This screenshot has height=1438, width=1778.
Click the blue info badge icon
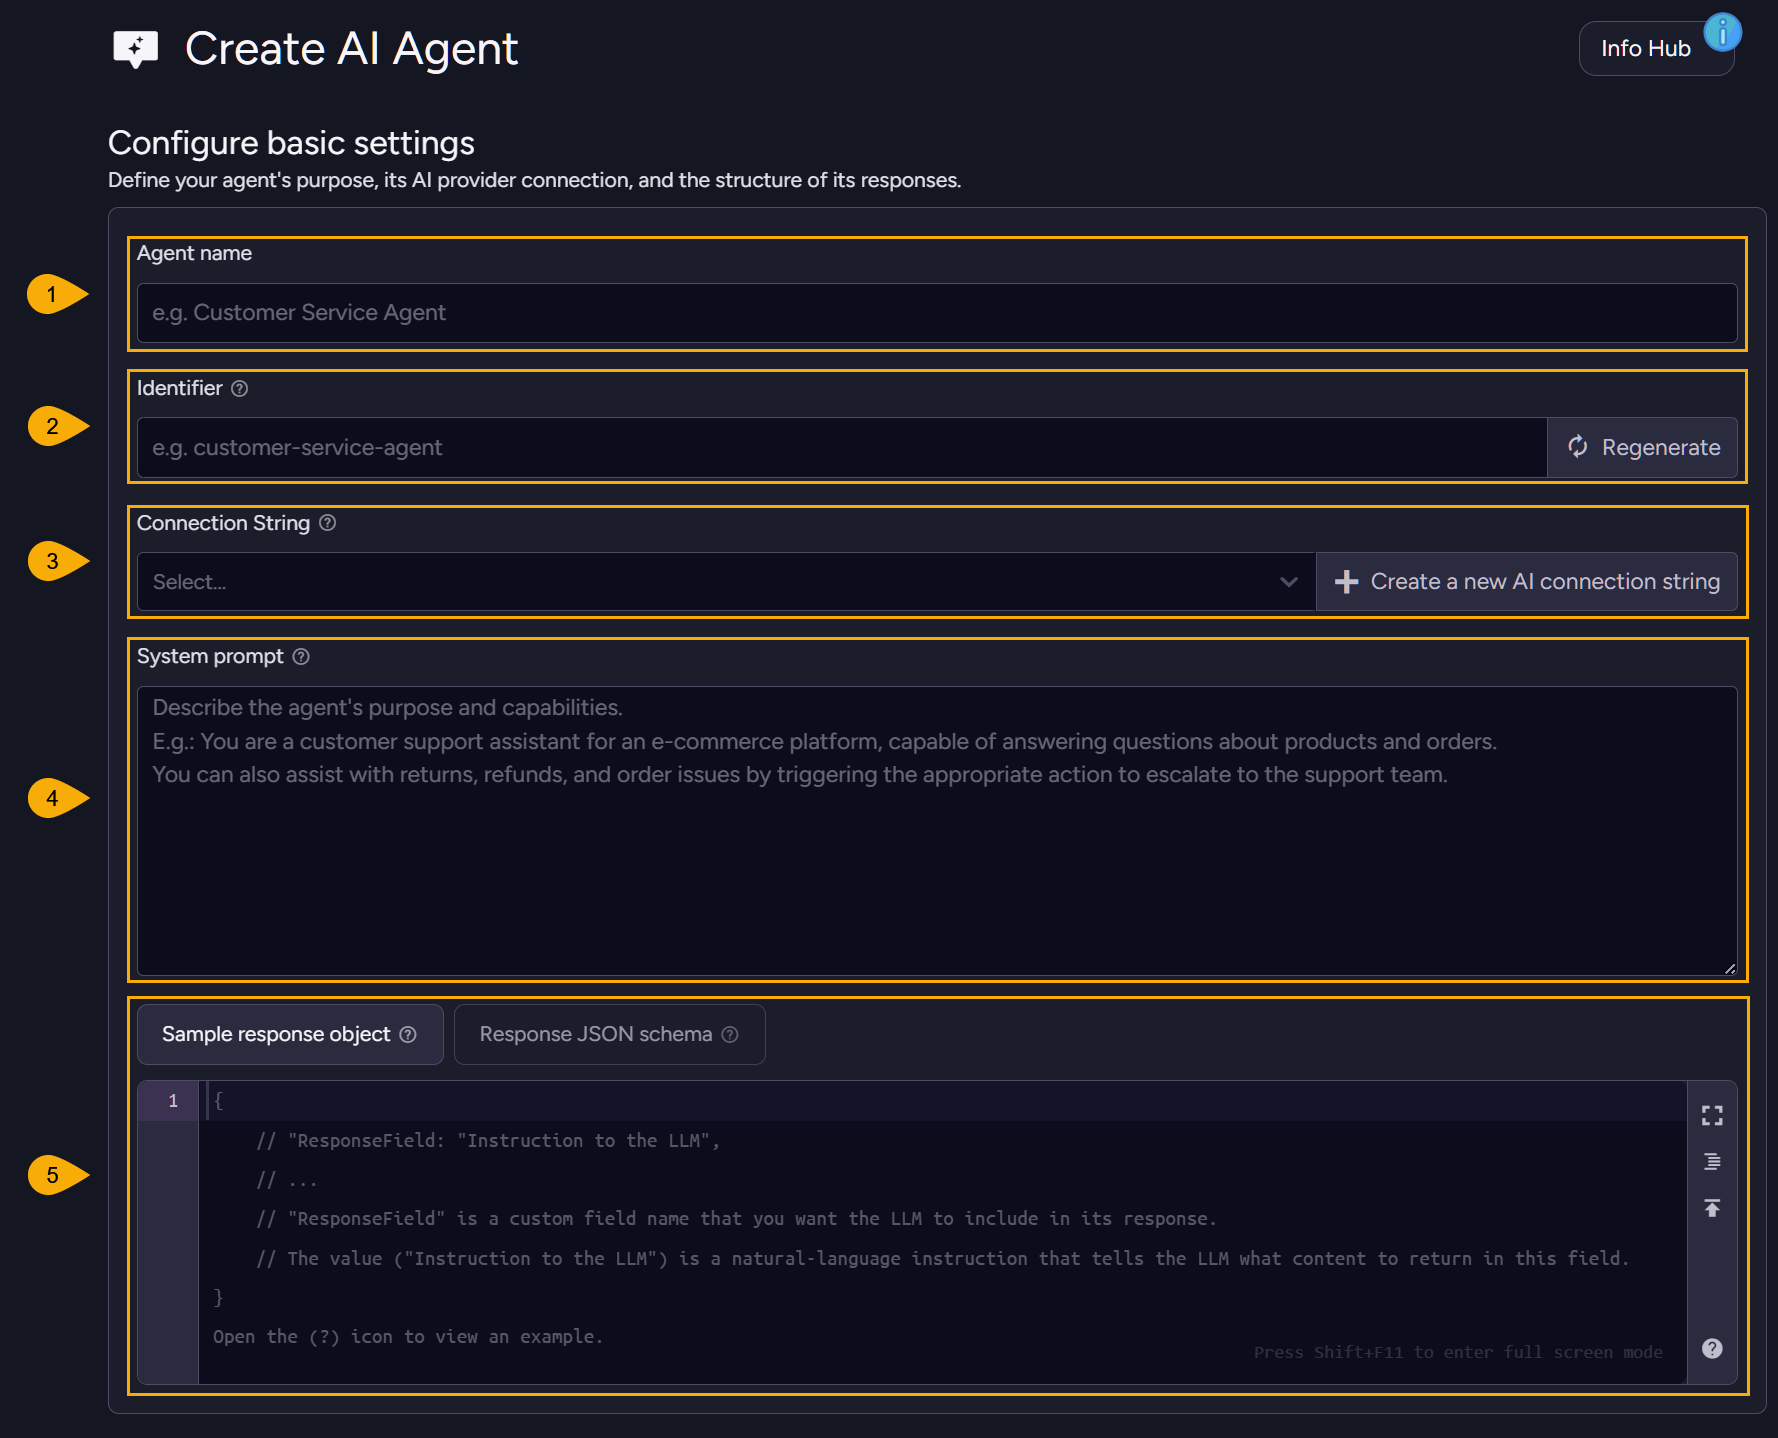1722,32
